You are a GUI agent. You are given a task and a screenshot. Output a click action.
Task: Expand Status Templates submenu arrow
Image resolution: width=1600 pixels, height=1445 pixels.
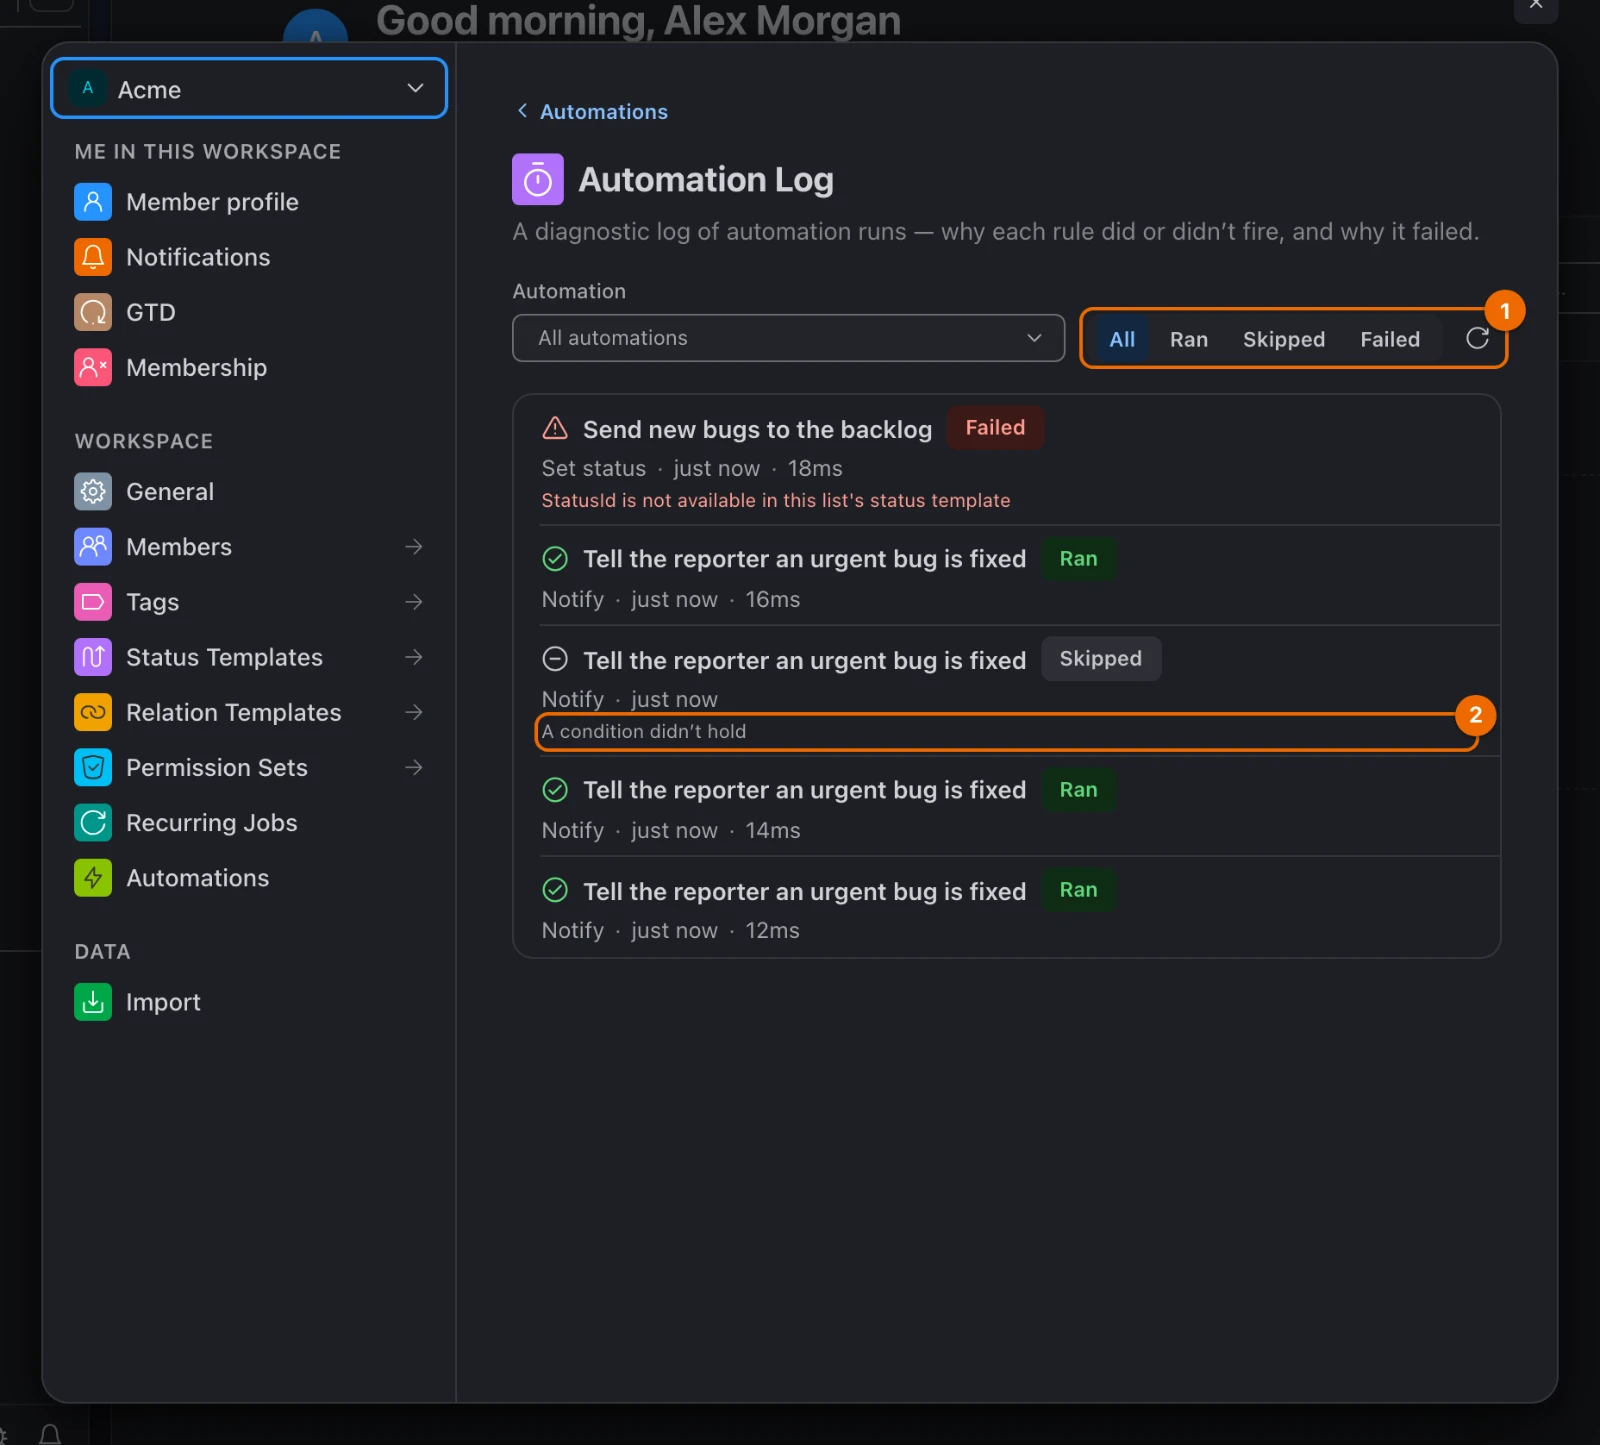(x=414, y=657)
